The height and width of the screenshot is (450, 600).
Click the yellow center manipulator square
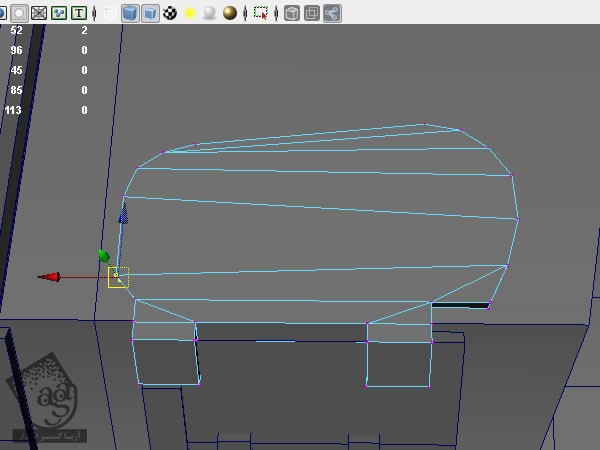click(118, 277)
